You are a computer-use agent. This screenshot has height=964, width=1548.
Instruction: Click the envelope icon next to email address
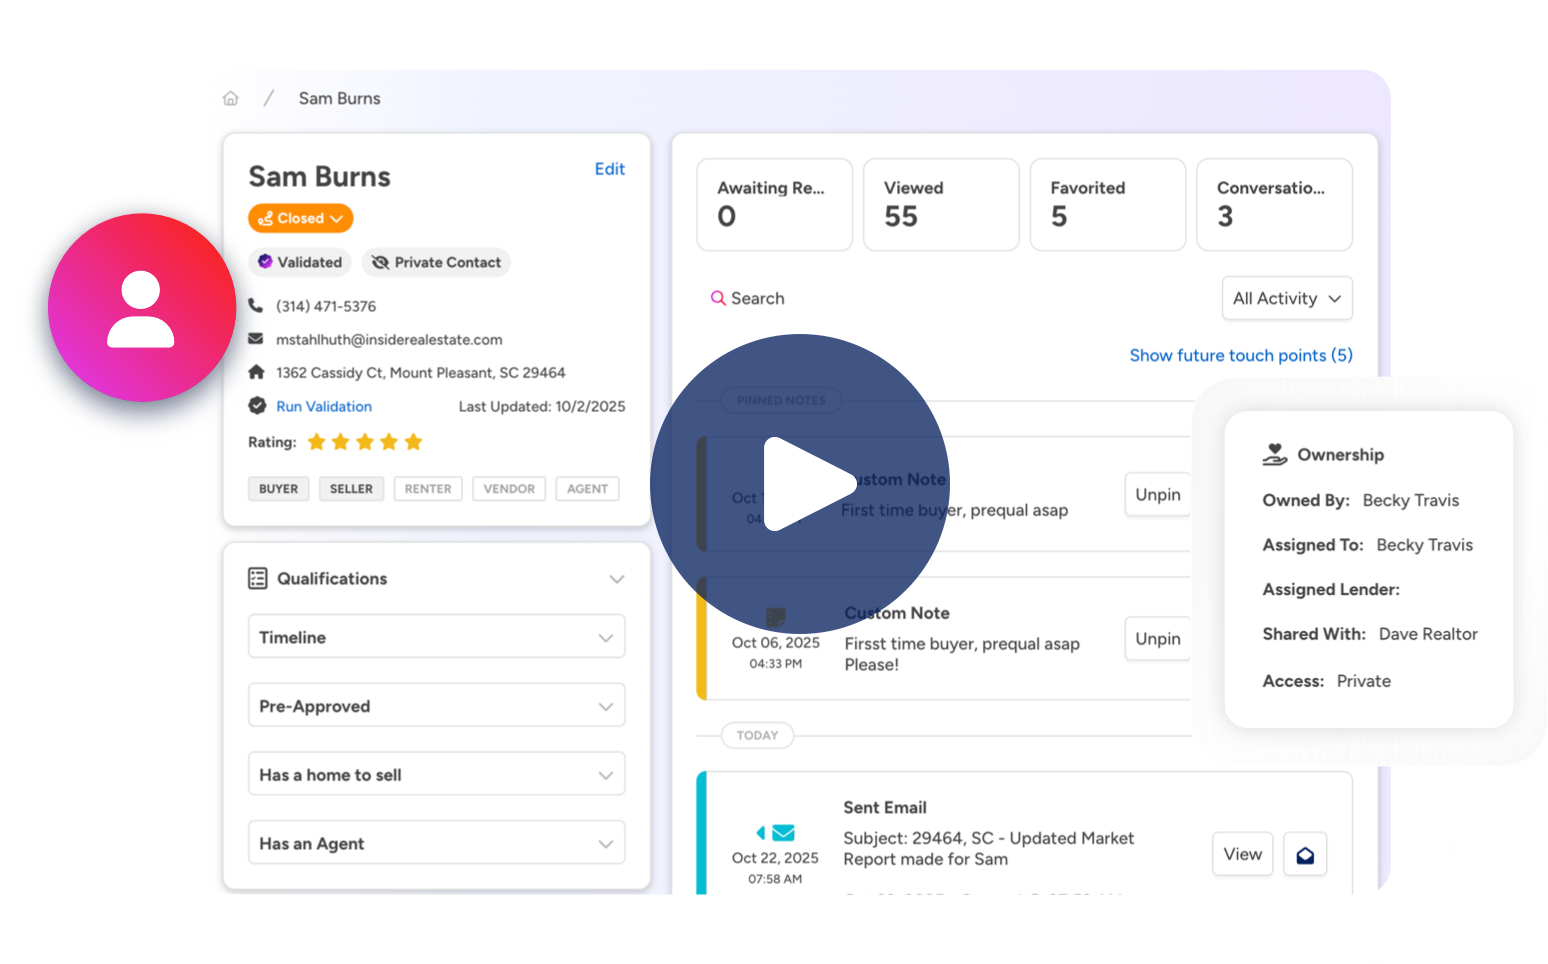pyautogui.click(x=256, y=339)
